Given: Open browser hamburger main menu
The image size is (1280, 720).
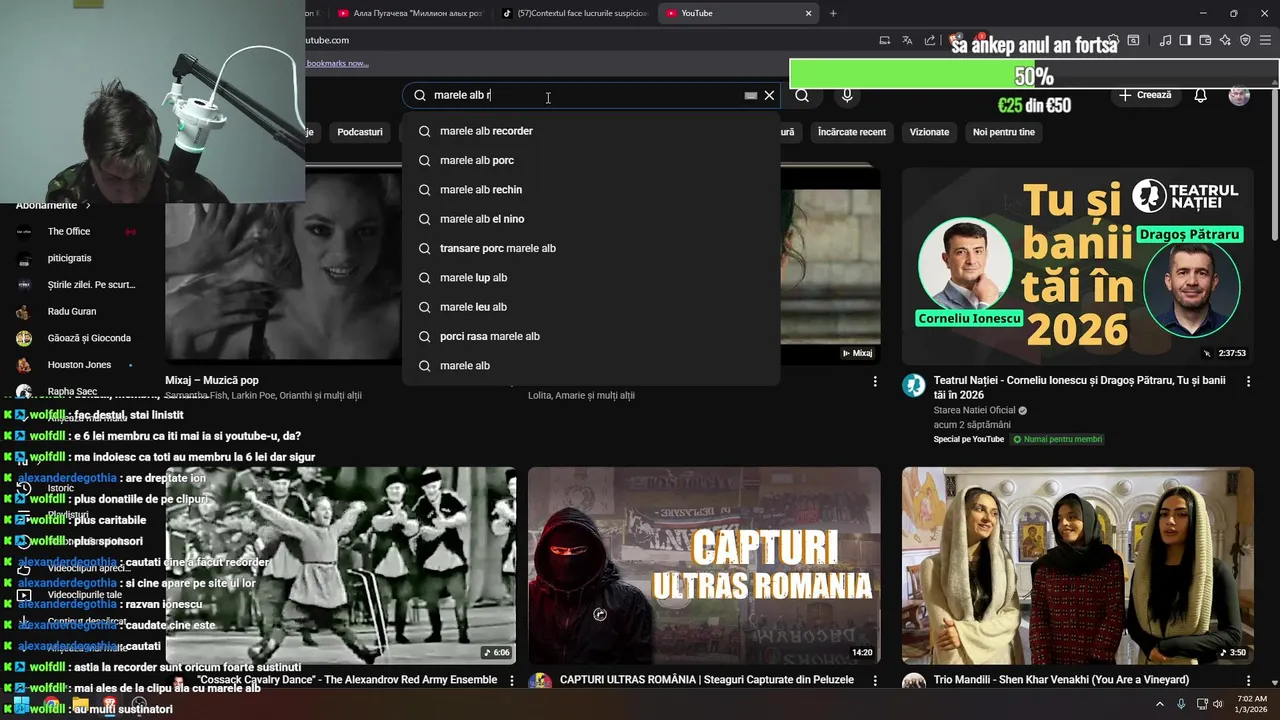Looking at the screenshot, I should (x=1266, y=40).
